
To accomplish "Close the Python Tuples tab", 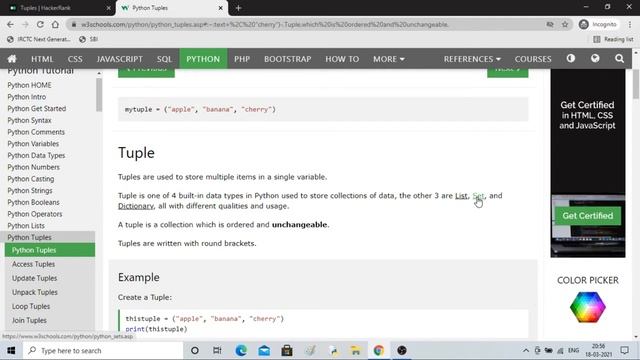I will (220, 8).
